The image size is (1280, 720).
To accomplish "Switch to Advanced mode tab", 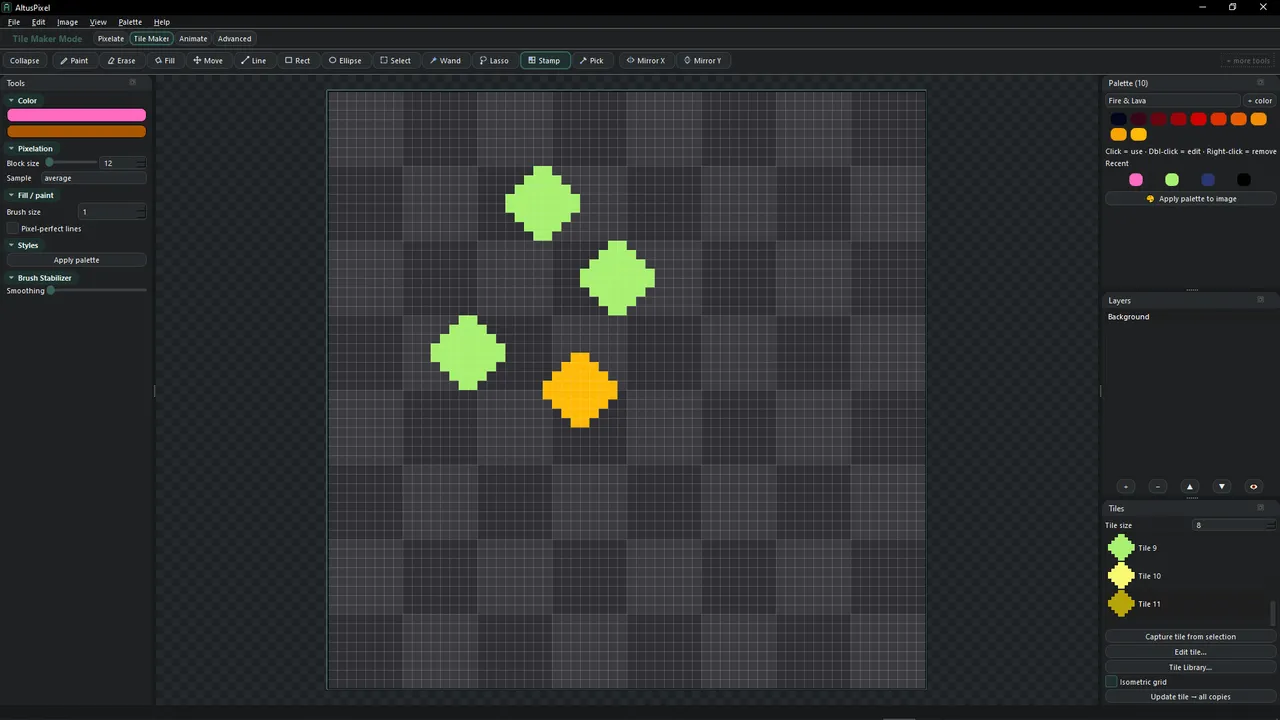I will click(x=235, y=39).
